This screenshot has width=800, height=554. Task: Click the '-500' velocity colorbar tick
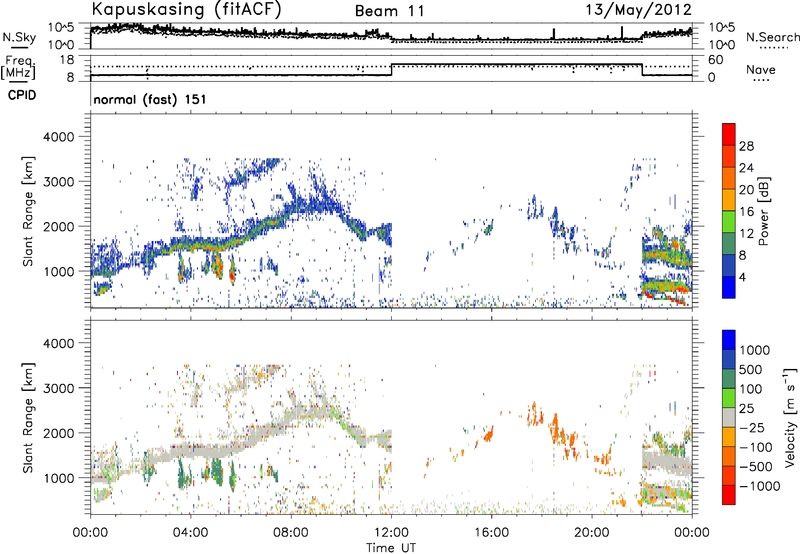756,466
